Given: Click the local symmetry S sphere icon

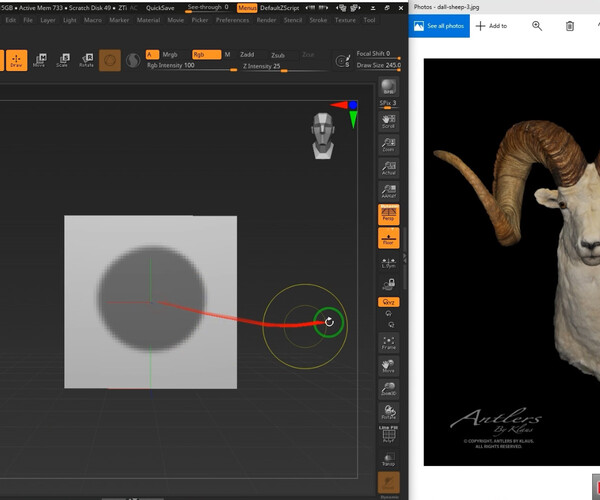Looking at the screenshot, I should coord(133,60).
